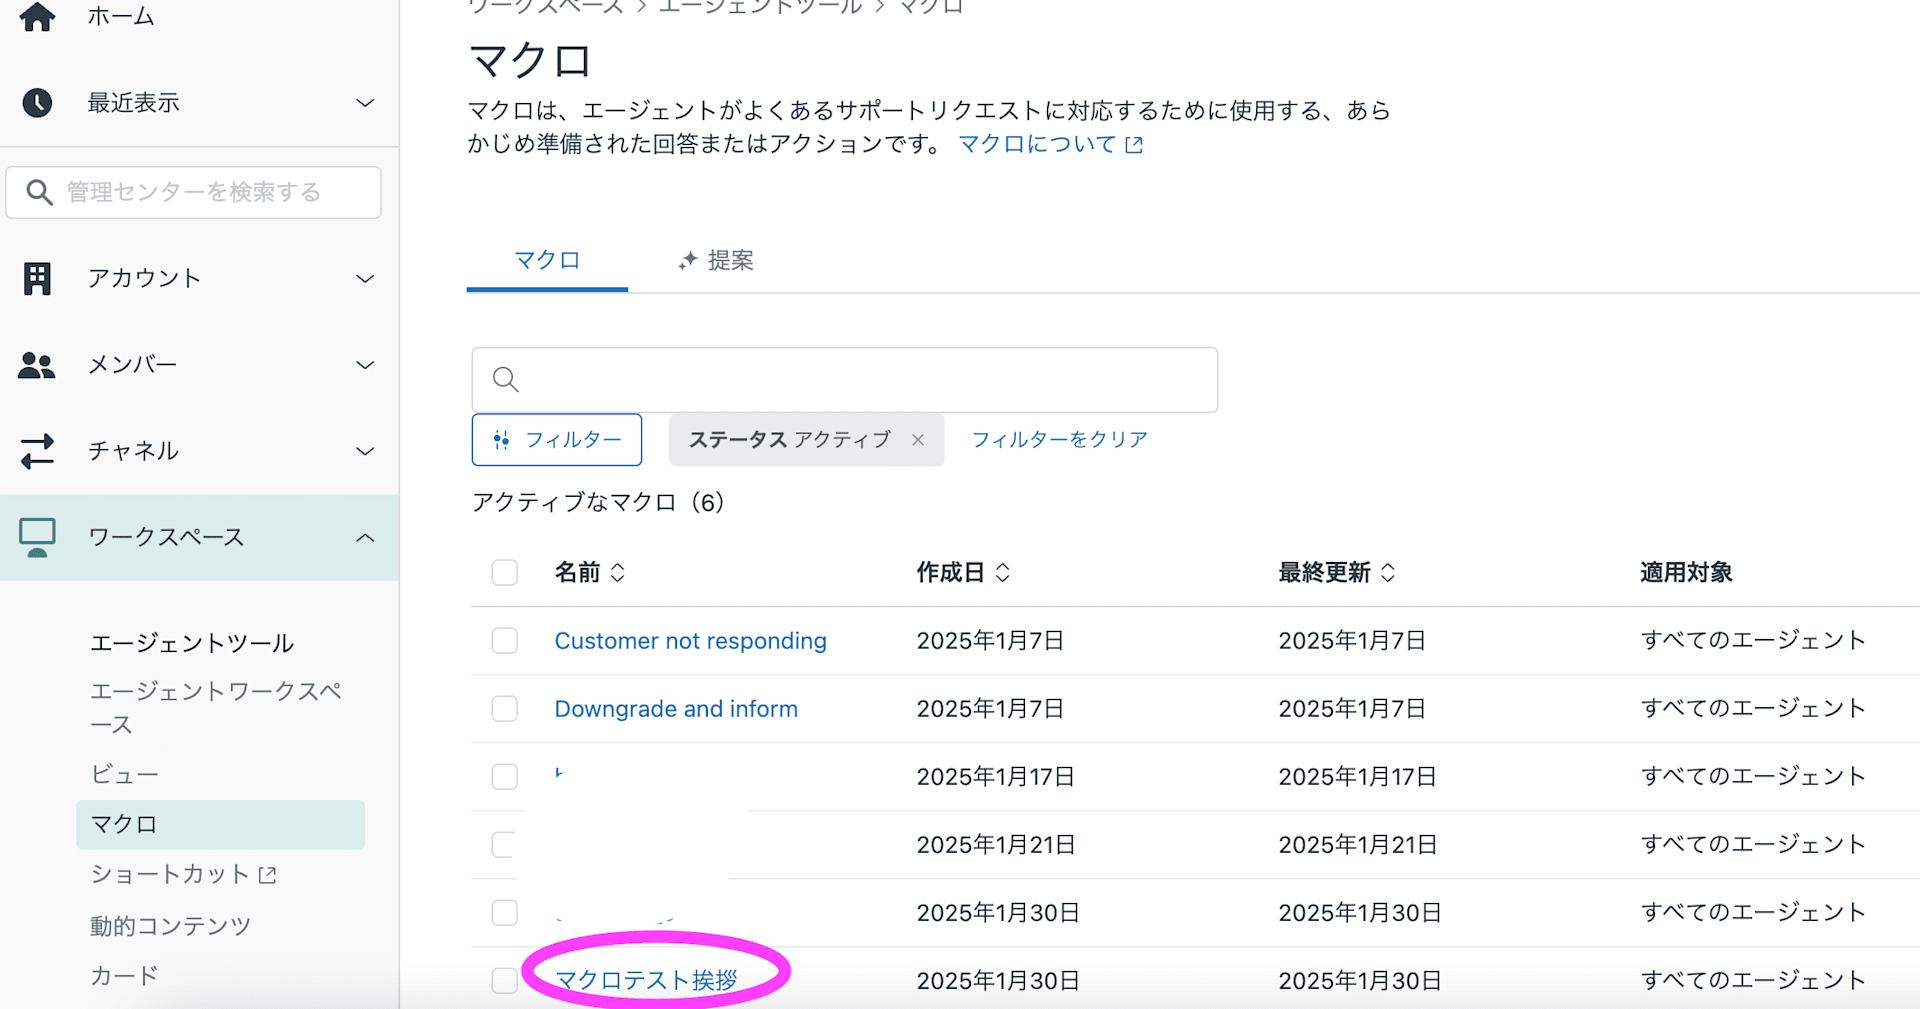Viewport: 1920px width, 1009px height.
Task: Select the Downgrade and inform row checkbox
Action: [505, 709]
